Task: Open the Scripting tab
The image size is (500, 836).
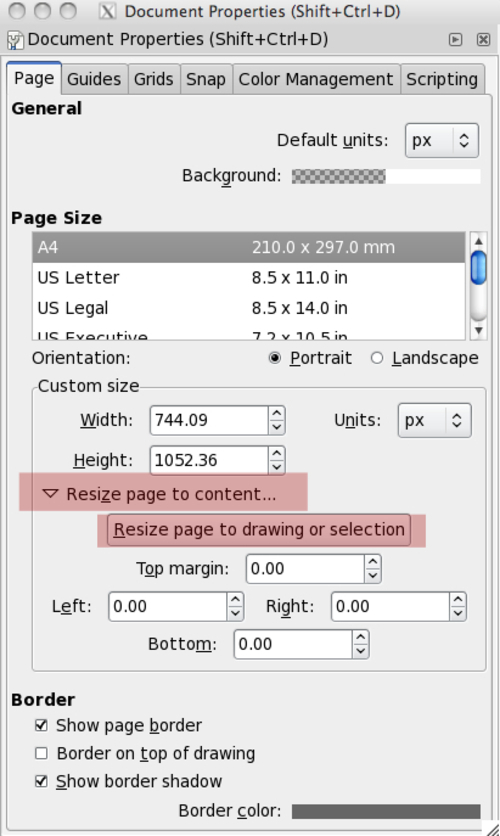Action: tap(442, 79)
